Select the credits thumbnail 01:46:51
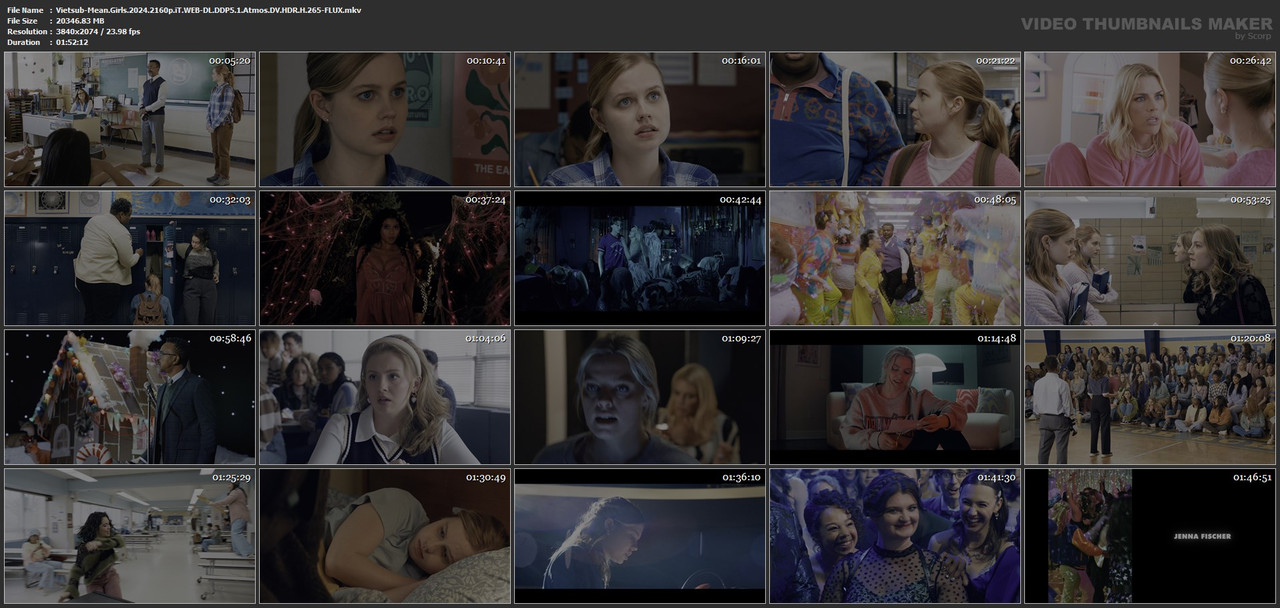The image size is (1280, 608). (x=1150, y=536)
